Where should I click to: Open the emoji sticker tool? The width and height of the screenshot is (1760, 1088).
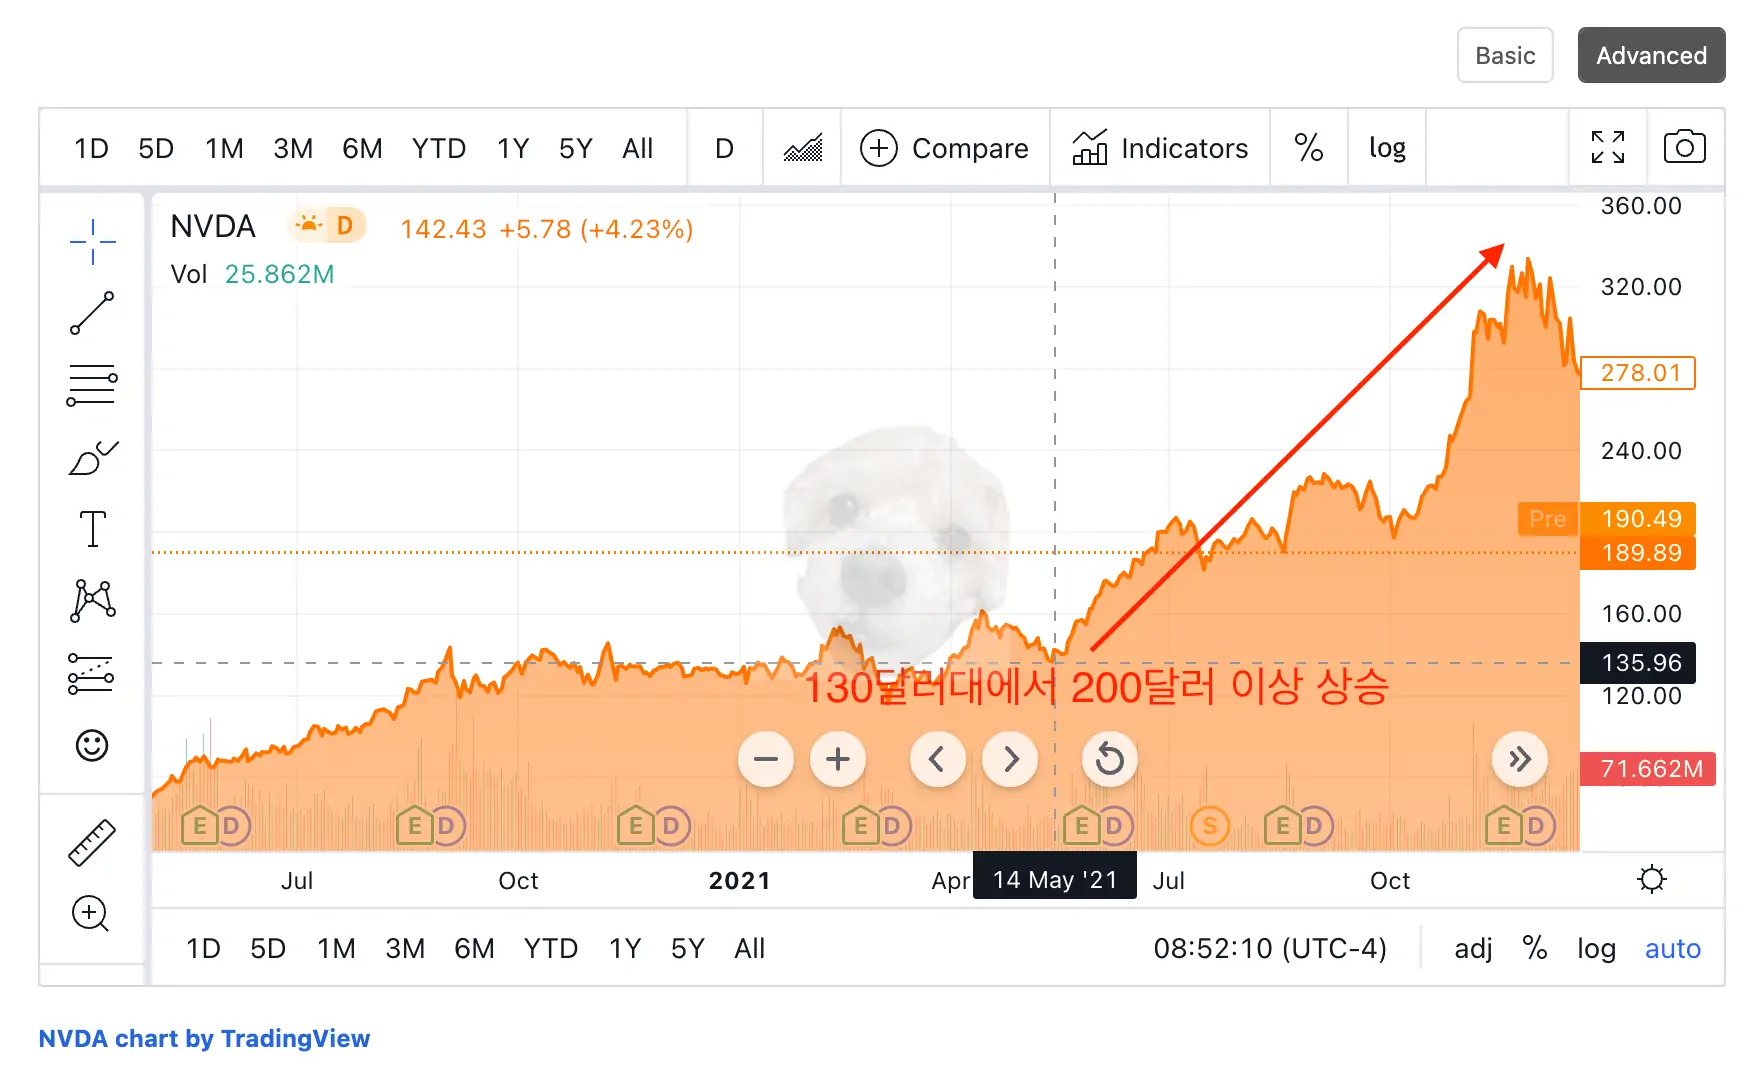(91, 745)
